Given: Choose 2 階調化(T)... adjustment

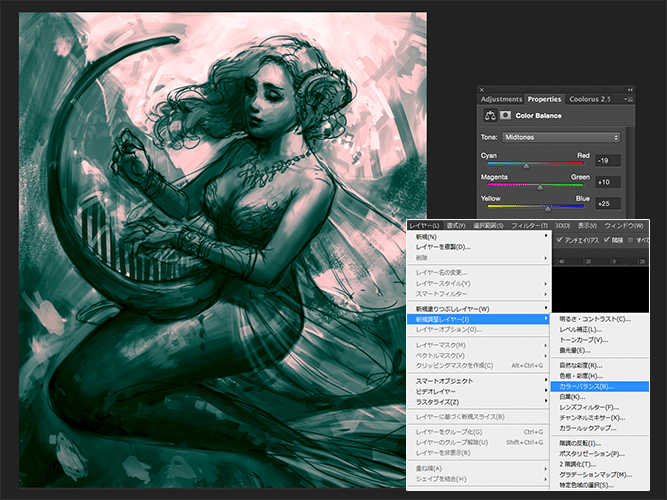Looking at the screenshot, I should [x=600, y=464].
